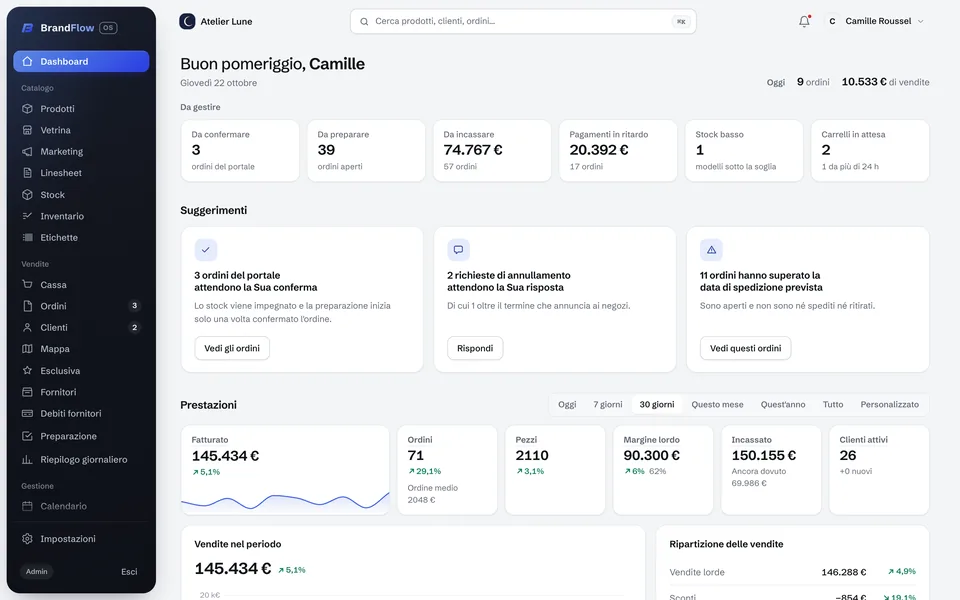This screenshot has height=600, width=960.
Task: Click the Calendario calendar icon
Action: tap(27, 506)
